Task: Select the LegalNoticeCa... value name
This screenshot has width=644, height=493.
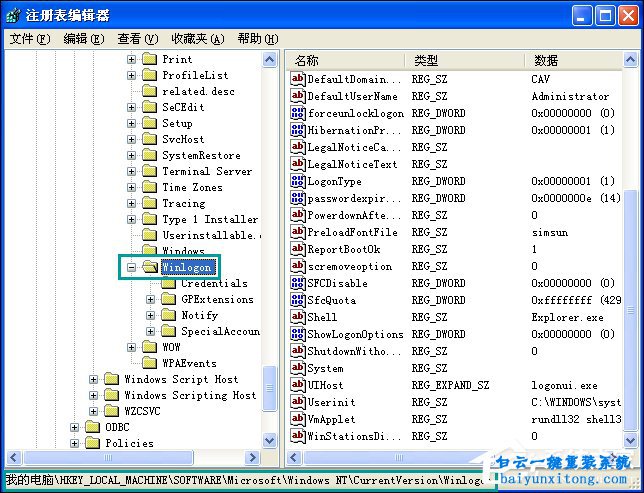Action: coord(354,147)
